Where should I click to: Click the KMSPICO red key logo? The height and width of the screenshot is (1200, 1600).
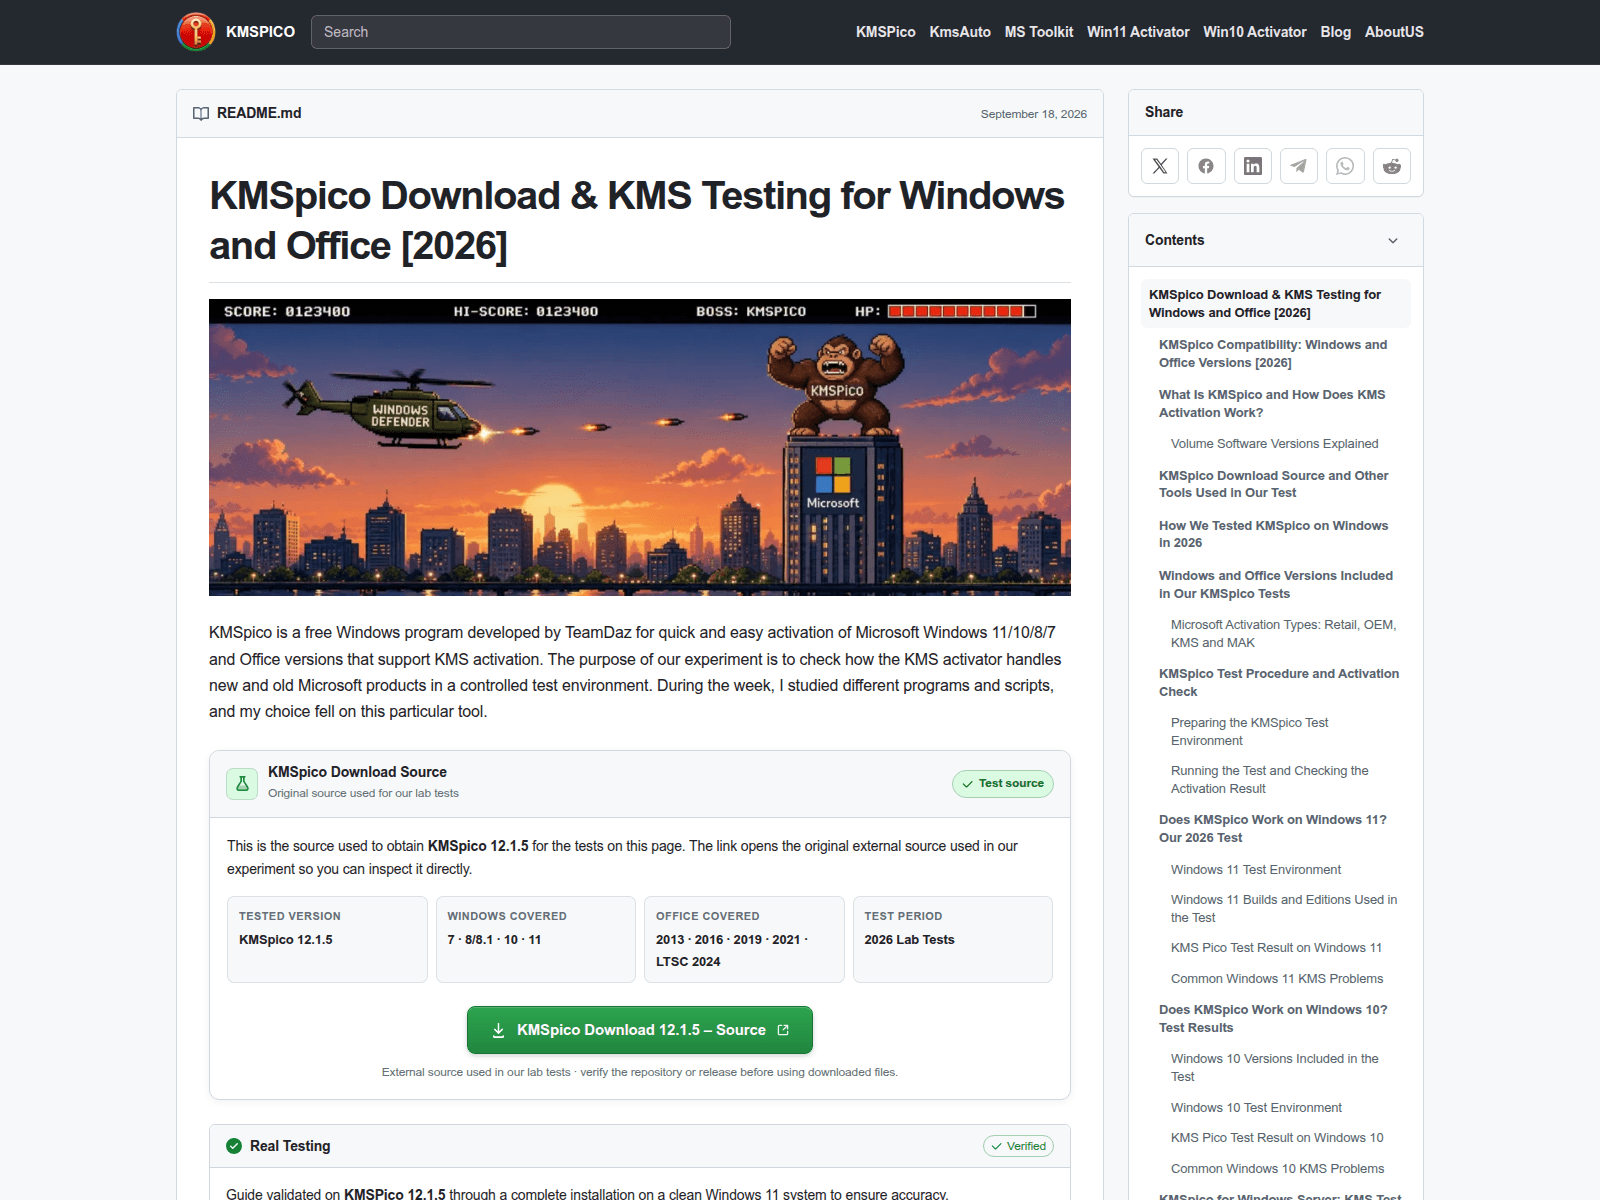click(196, 32)
